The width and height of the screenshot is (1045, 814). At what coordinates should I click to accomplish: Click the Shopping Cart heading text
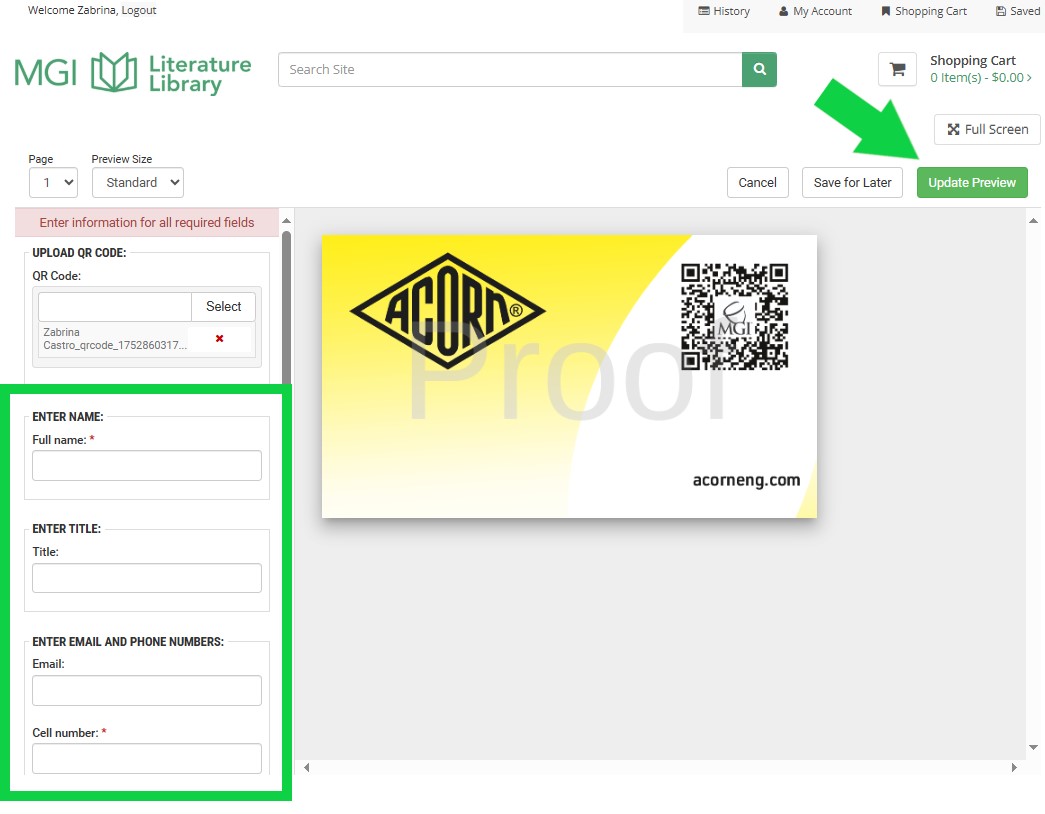[x=973, y=61]
